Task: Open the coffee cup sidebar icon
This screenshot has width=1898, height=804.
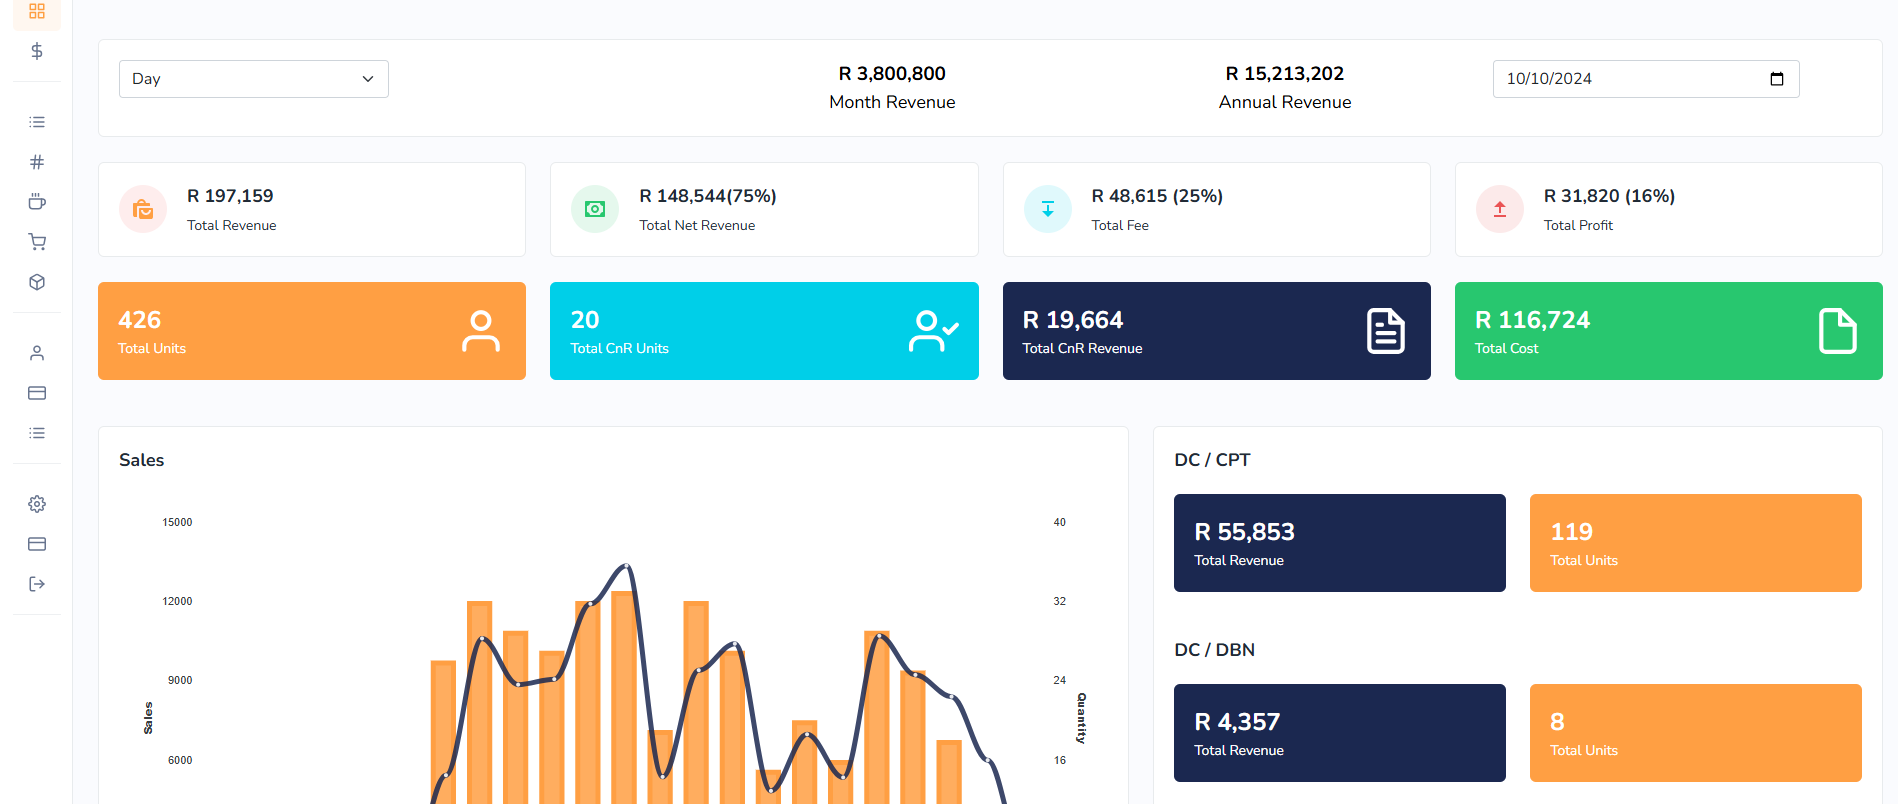Action: (37, 202)
